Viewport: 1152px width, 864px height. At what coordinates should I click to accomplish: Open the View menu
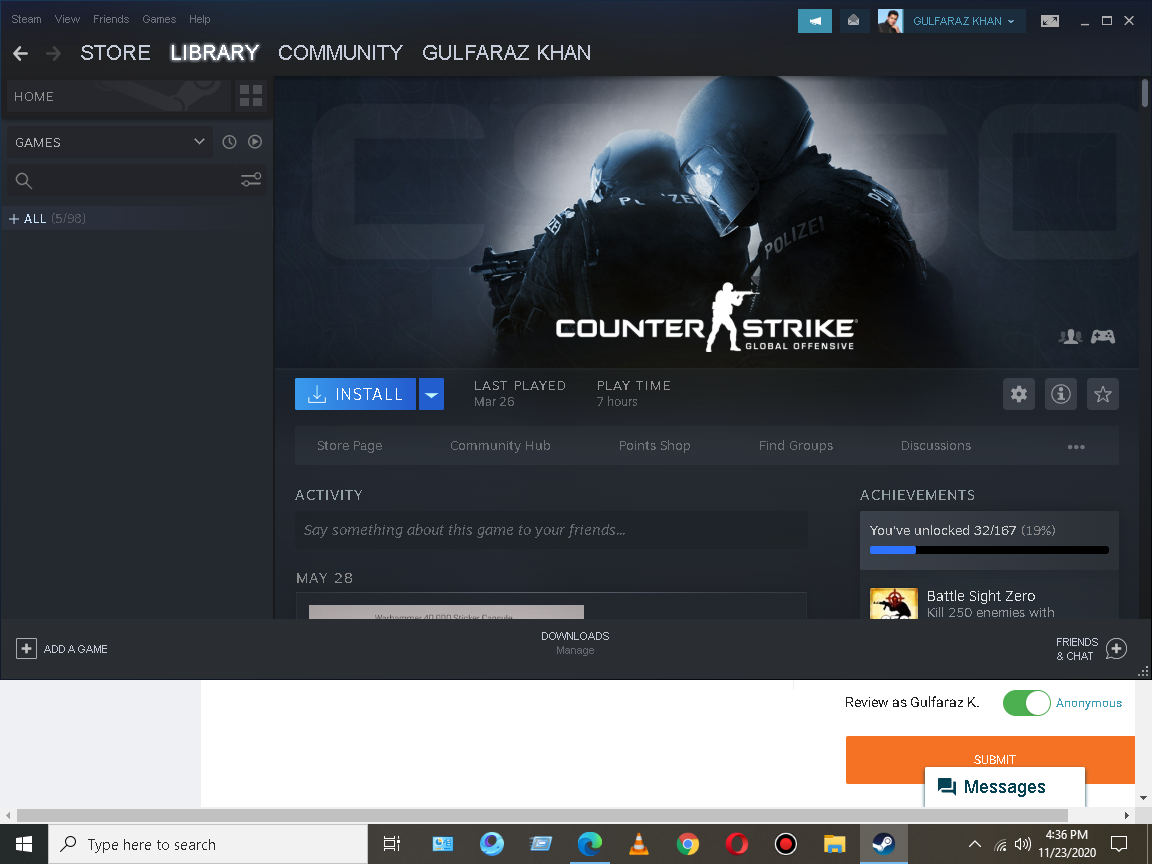68,19
